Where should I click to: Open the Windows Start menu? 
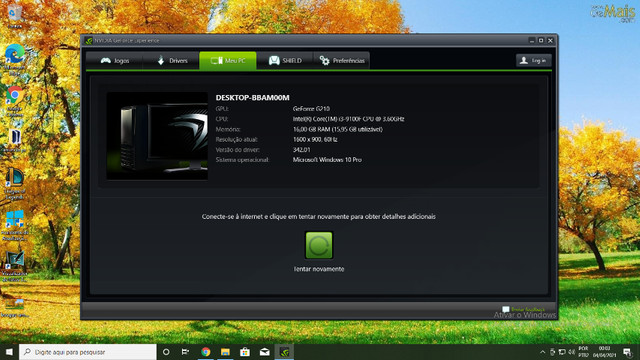pyautogui.click(x=9, y=352)
